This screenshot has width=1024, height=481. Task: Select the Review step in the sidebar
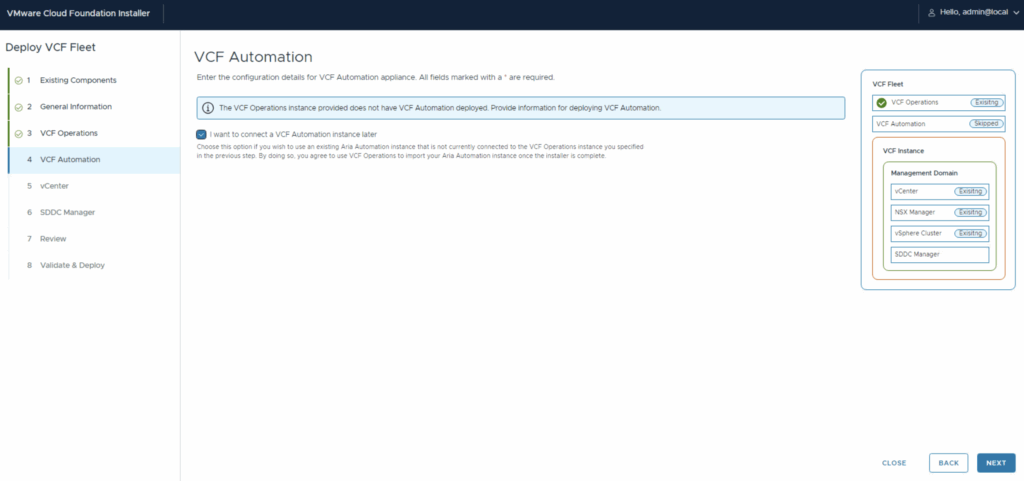click(53, 239)
